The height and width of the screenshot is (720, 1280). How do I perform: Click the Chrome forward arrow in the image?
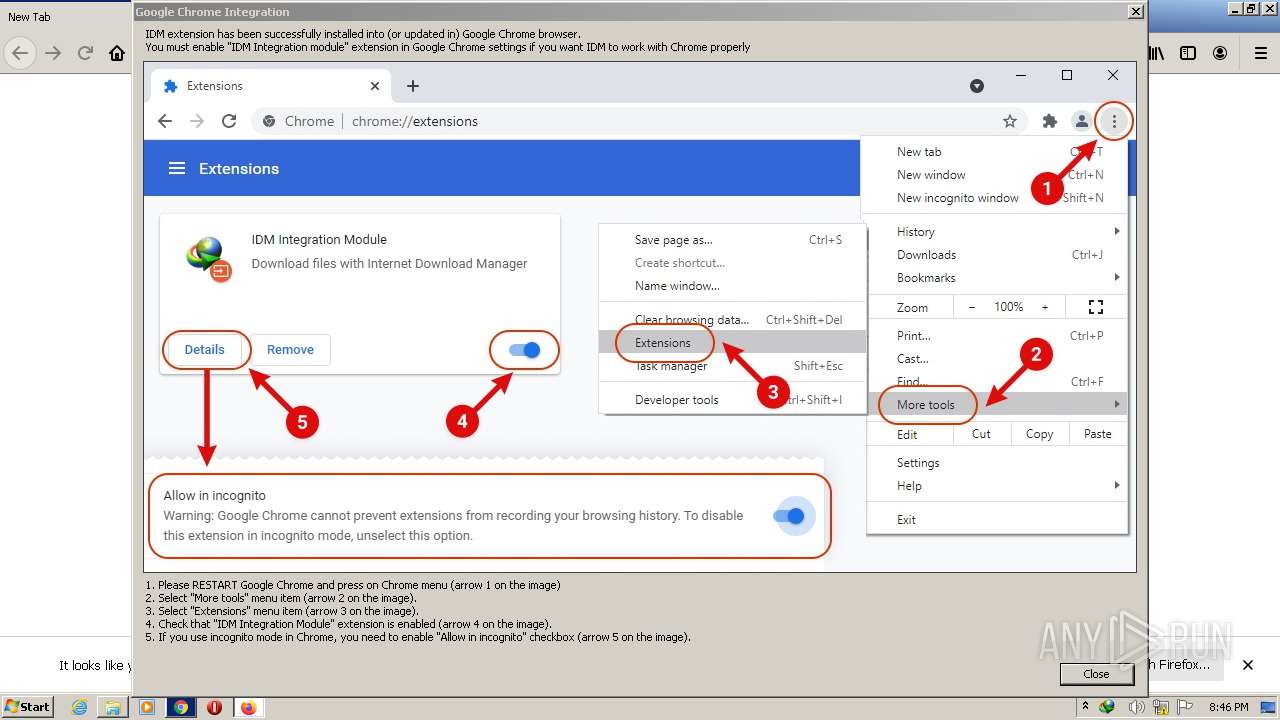(x=197, y=121)
